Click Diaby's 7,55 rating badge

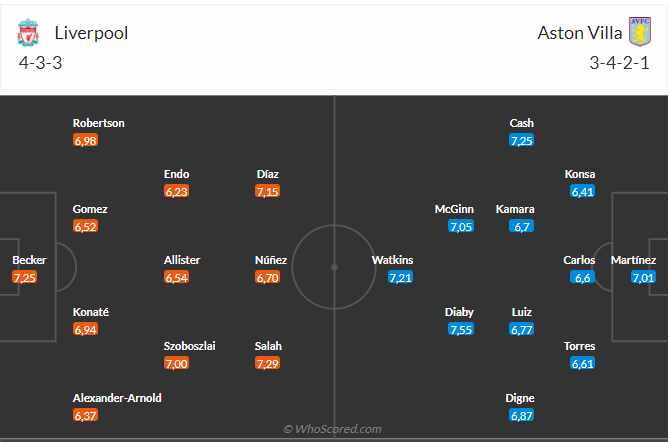461,329
